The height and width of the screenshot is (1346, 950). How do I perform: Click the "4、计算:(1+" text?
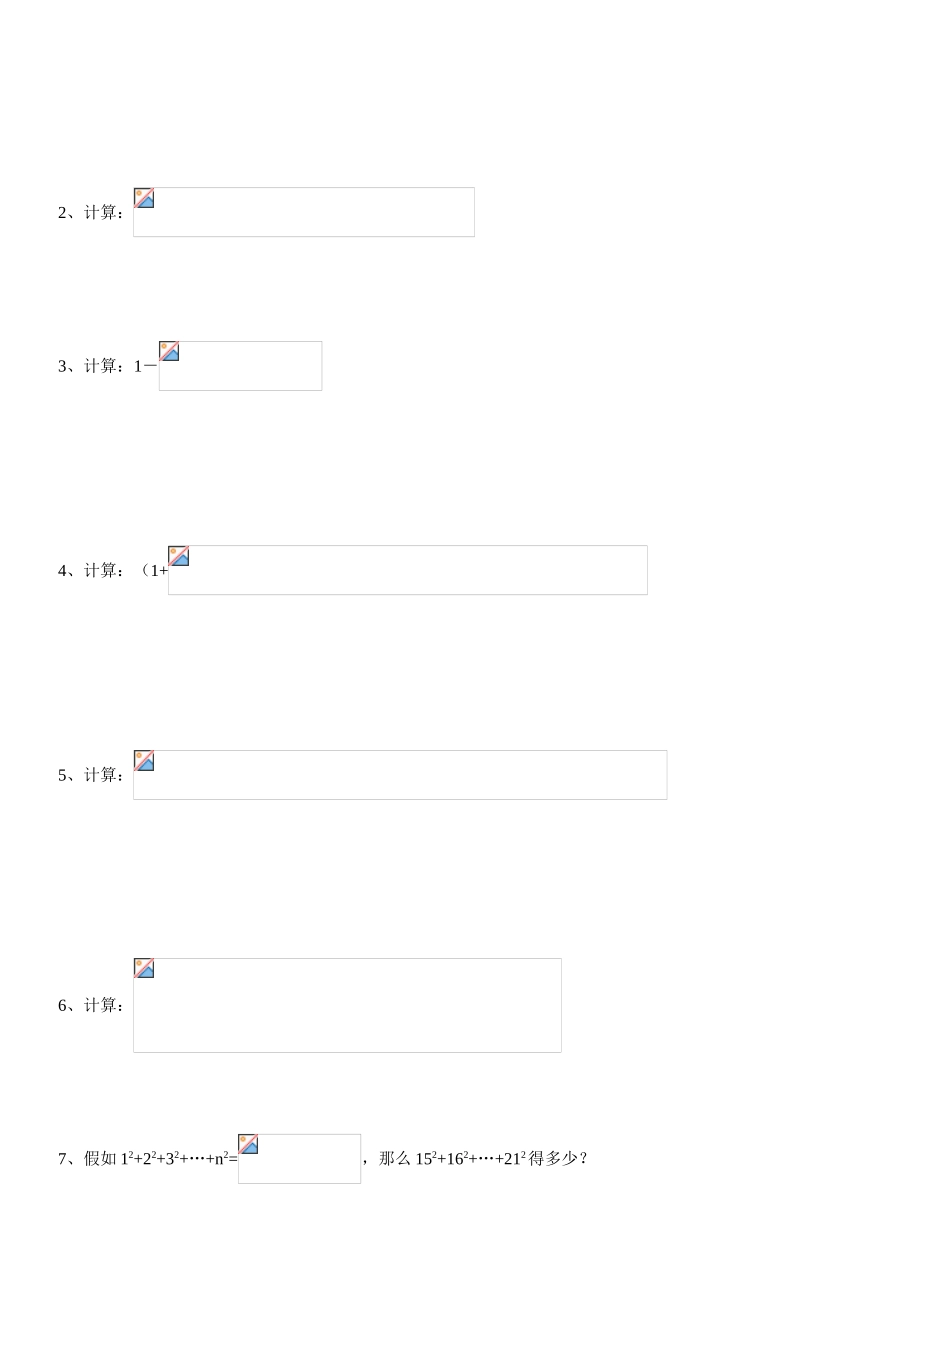tap(111, 571)
